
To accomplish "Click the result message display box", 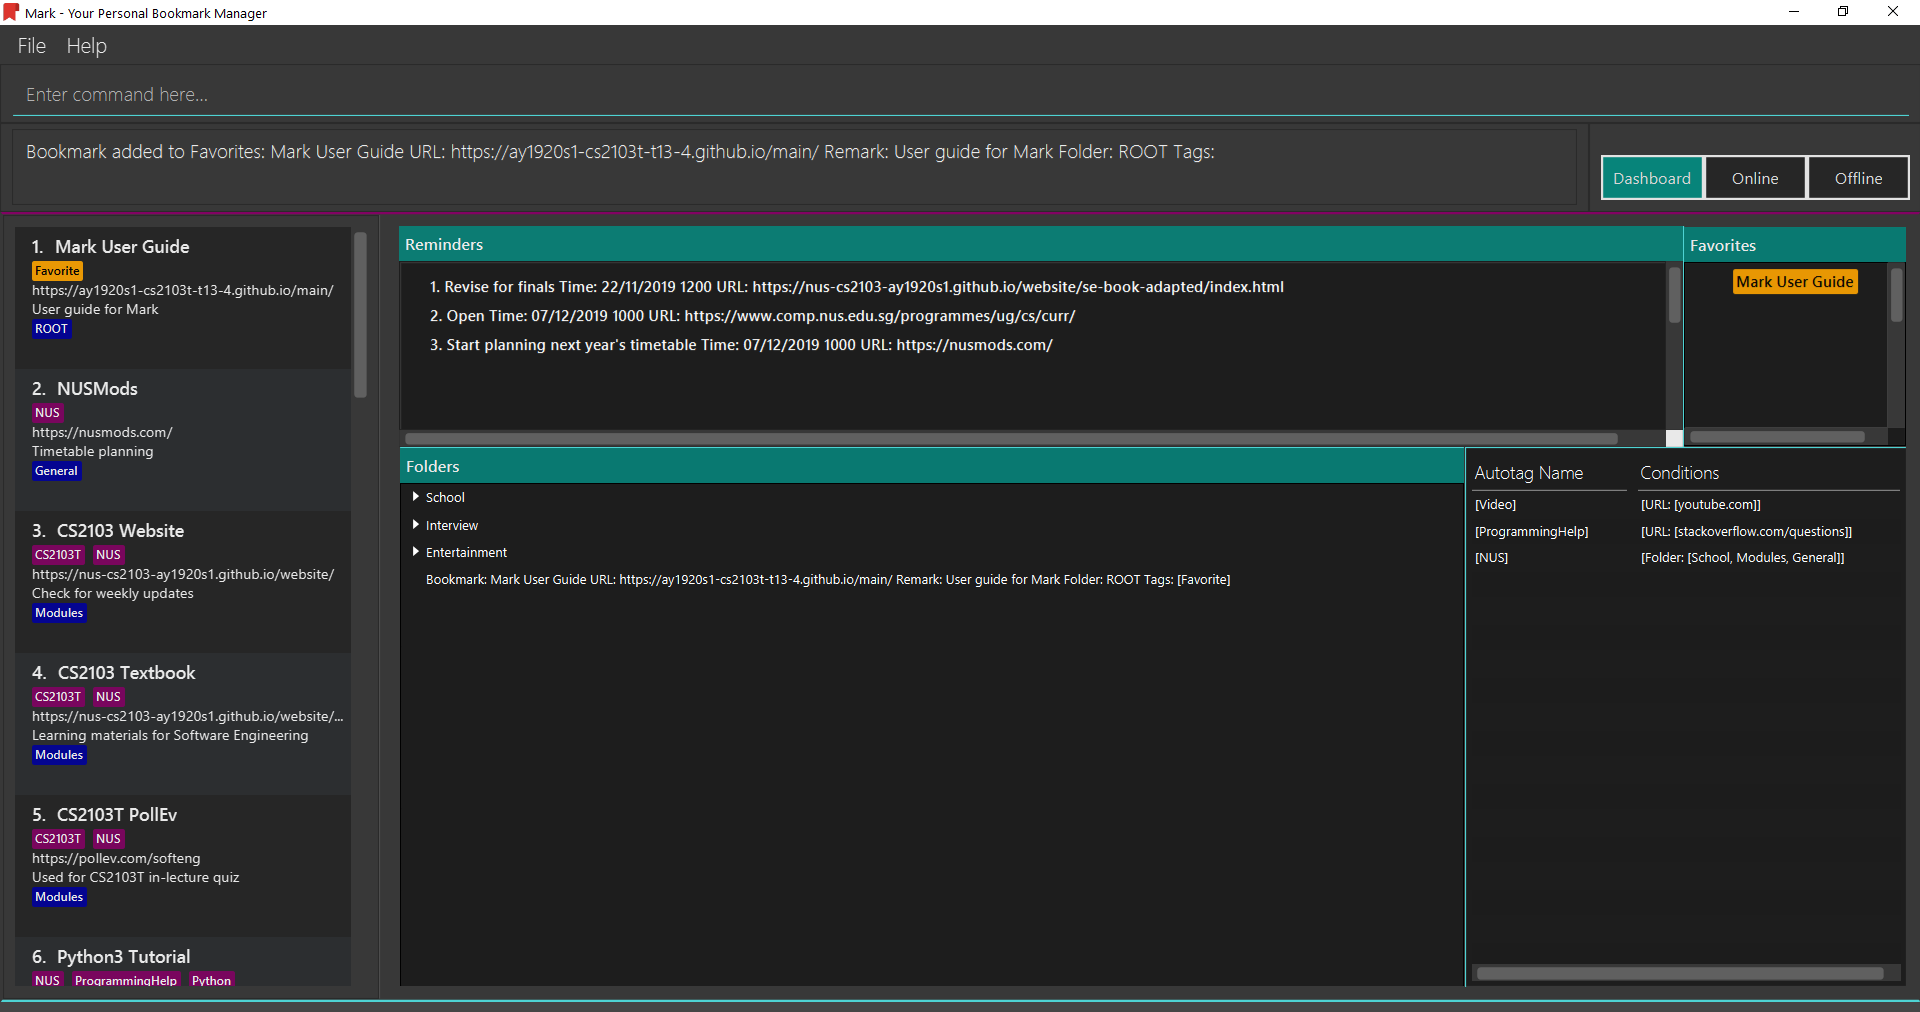I will [x=795, y=166].
